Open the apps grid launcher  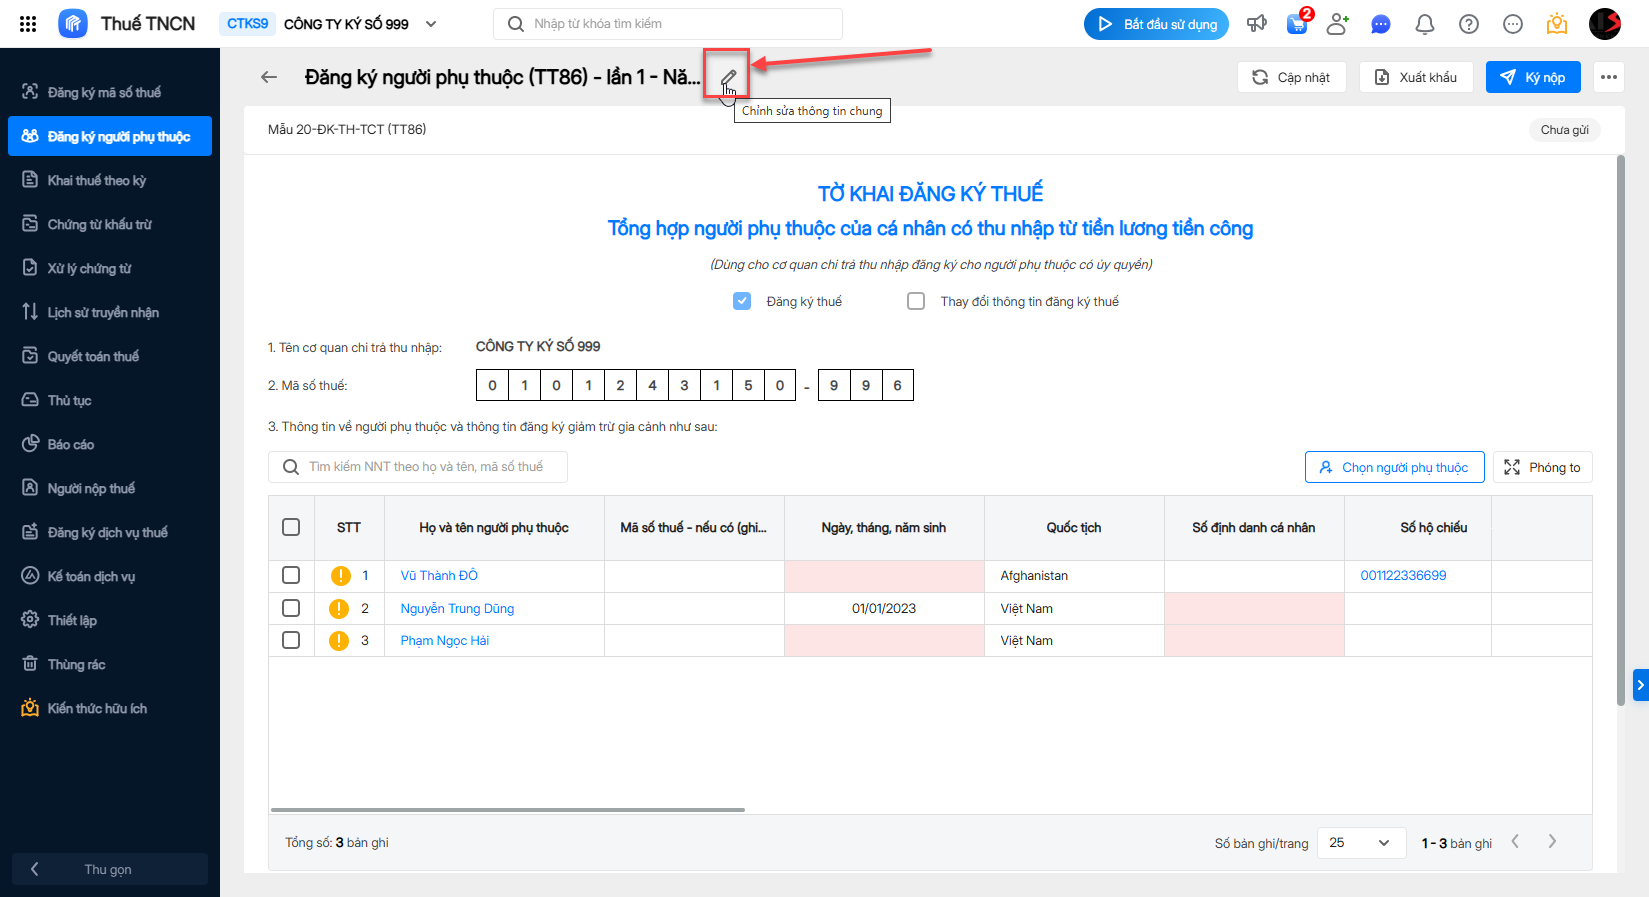pos(28,24)
